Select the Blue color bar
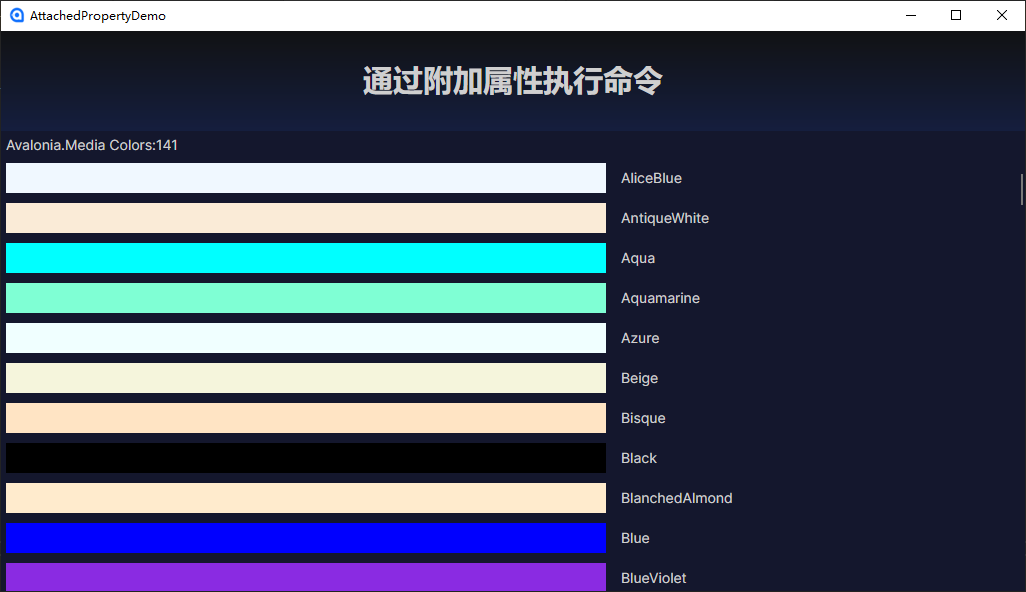 point(305,537)
